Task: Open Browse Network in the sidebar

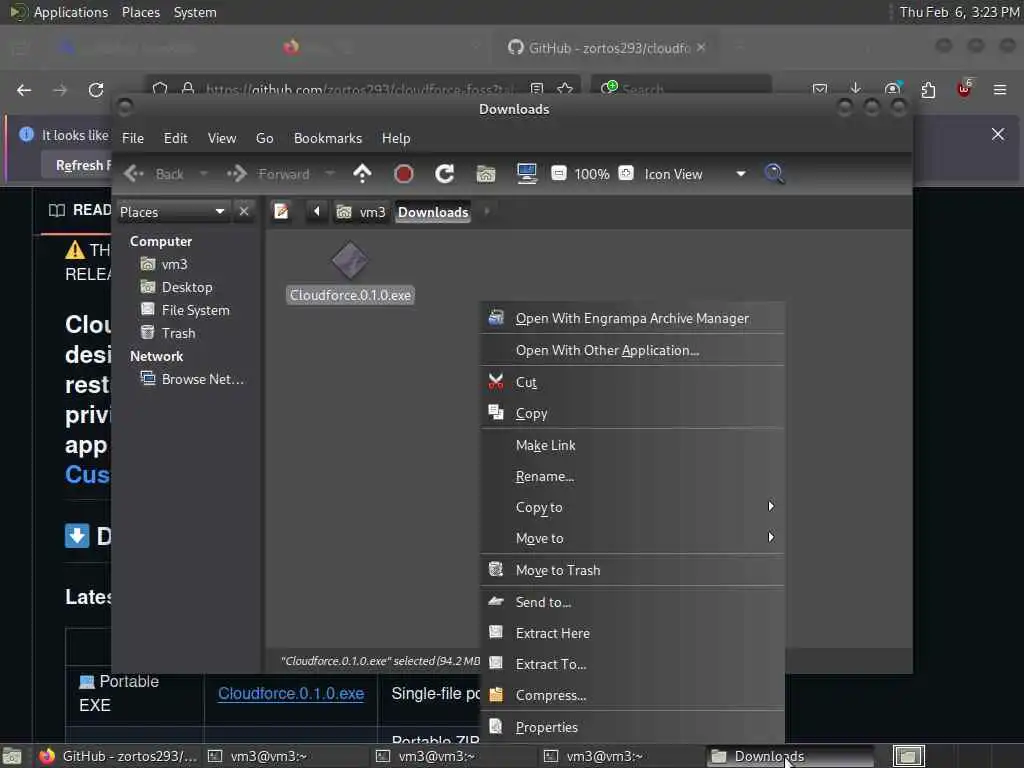Action: (x=193, y=379)
